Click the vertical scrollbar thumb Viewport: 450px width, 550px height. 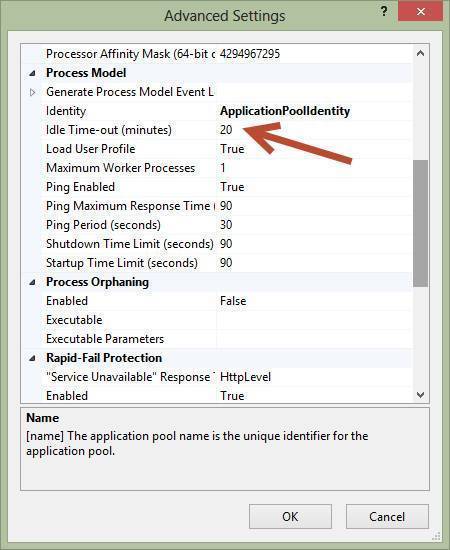click(421, 223)
